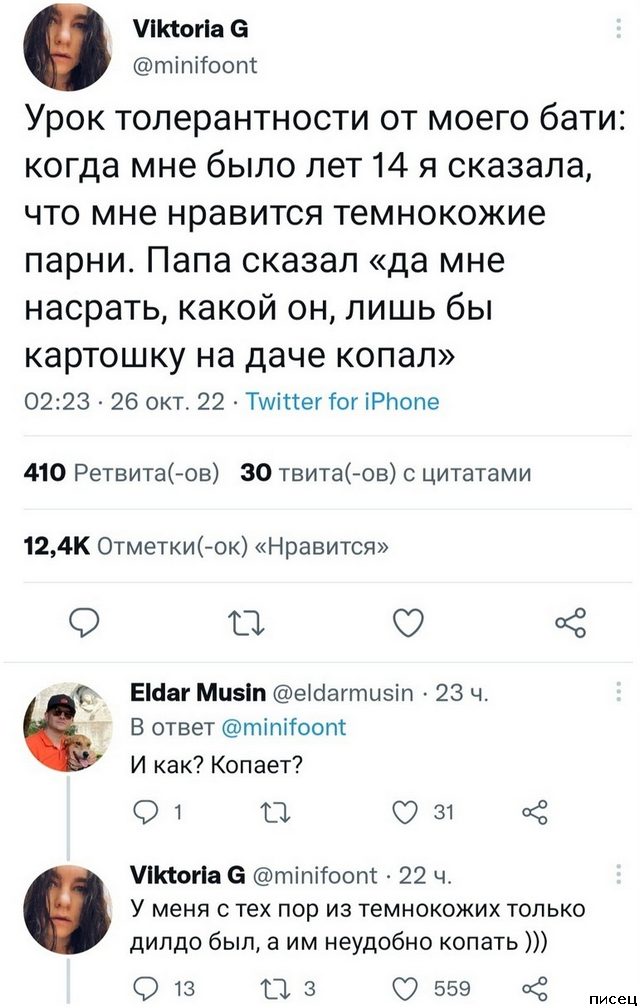Open Viktoria G's profile picture at top
Screen dimensions: 640x1008
pos(68,48)
